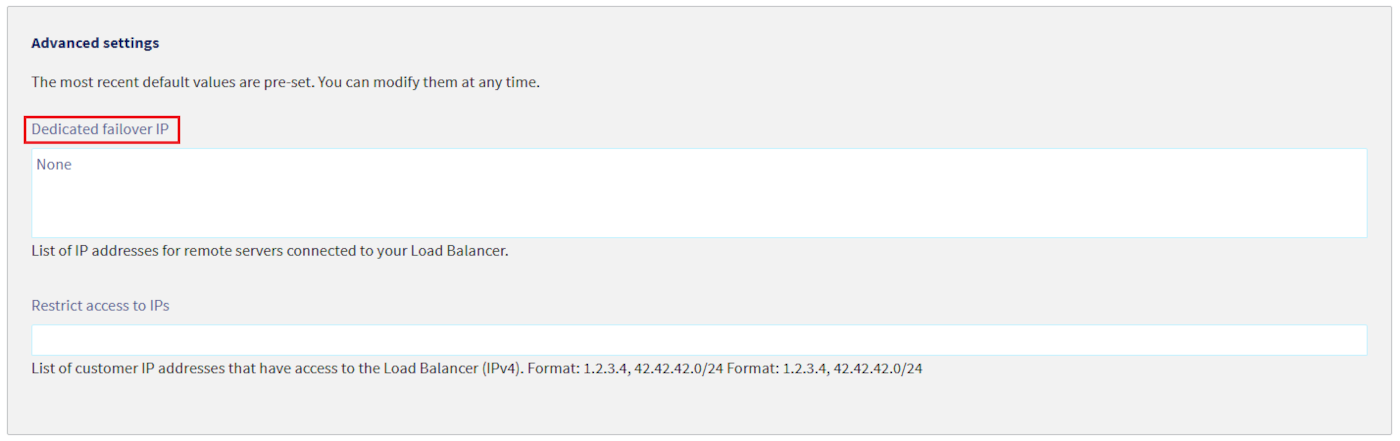1400x441 pixels.
Task: Click the Dedicated failover IP label
Action: [x=100, y=129]
